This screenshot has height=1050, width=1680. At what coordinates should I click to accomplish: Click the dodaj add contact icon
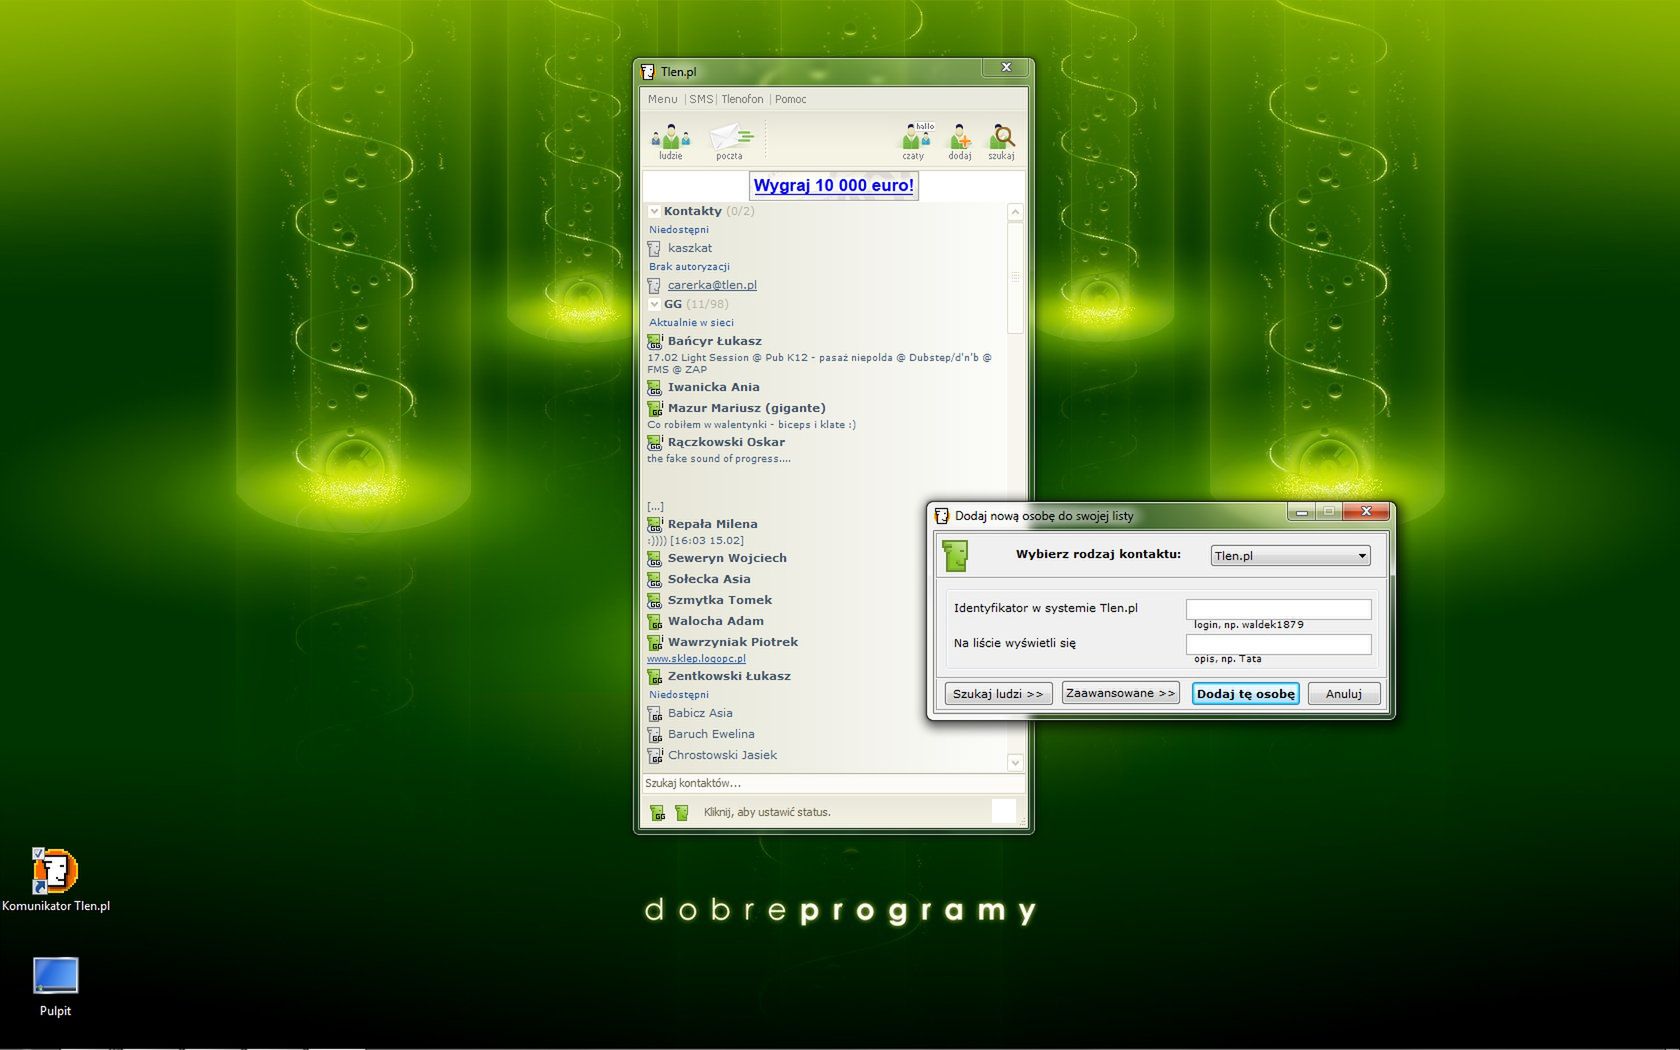point(960,141)
